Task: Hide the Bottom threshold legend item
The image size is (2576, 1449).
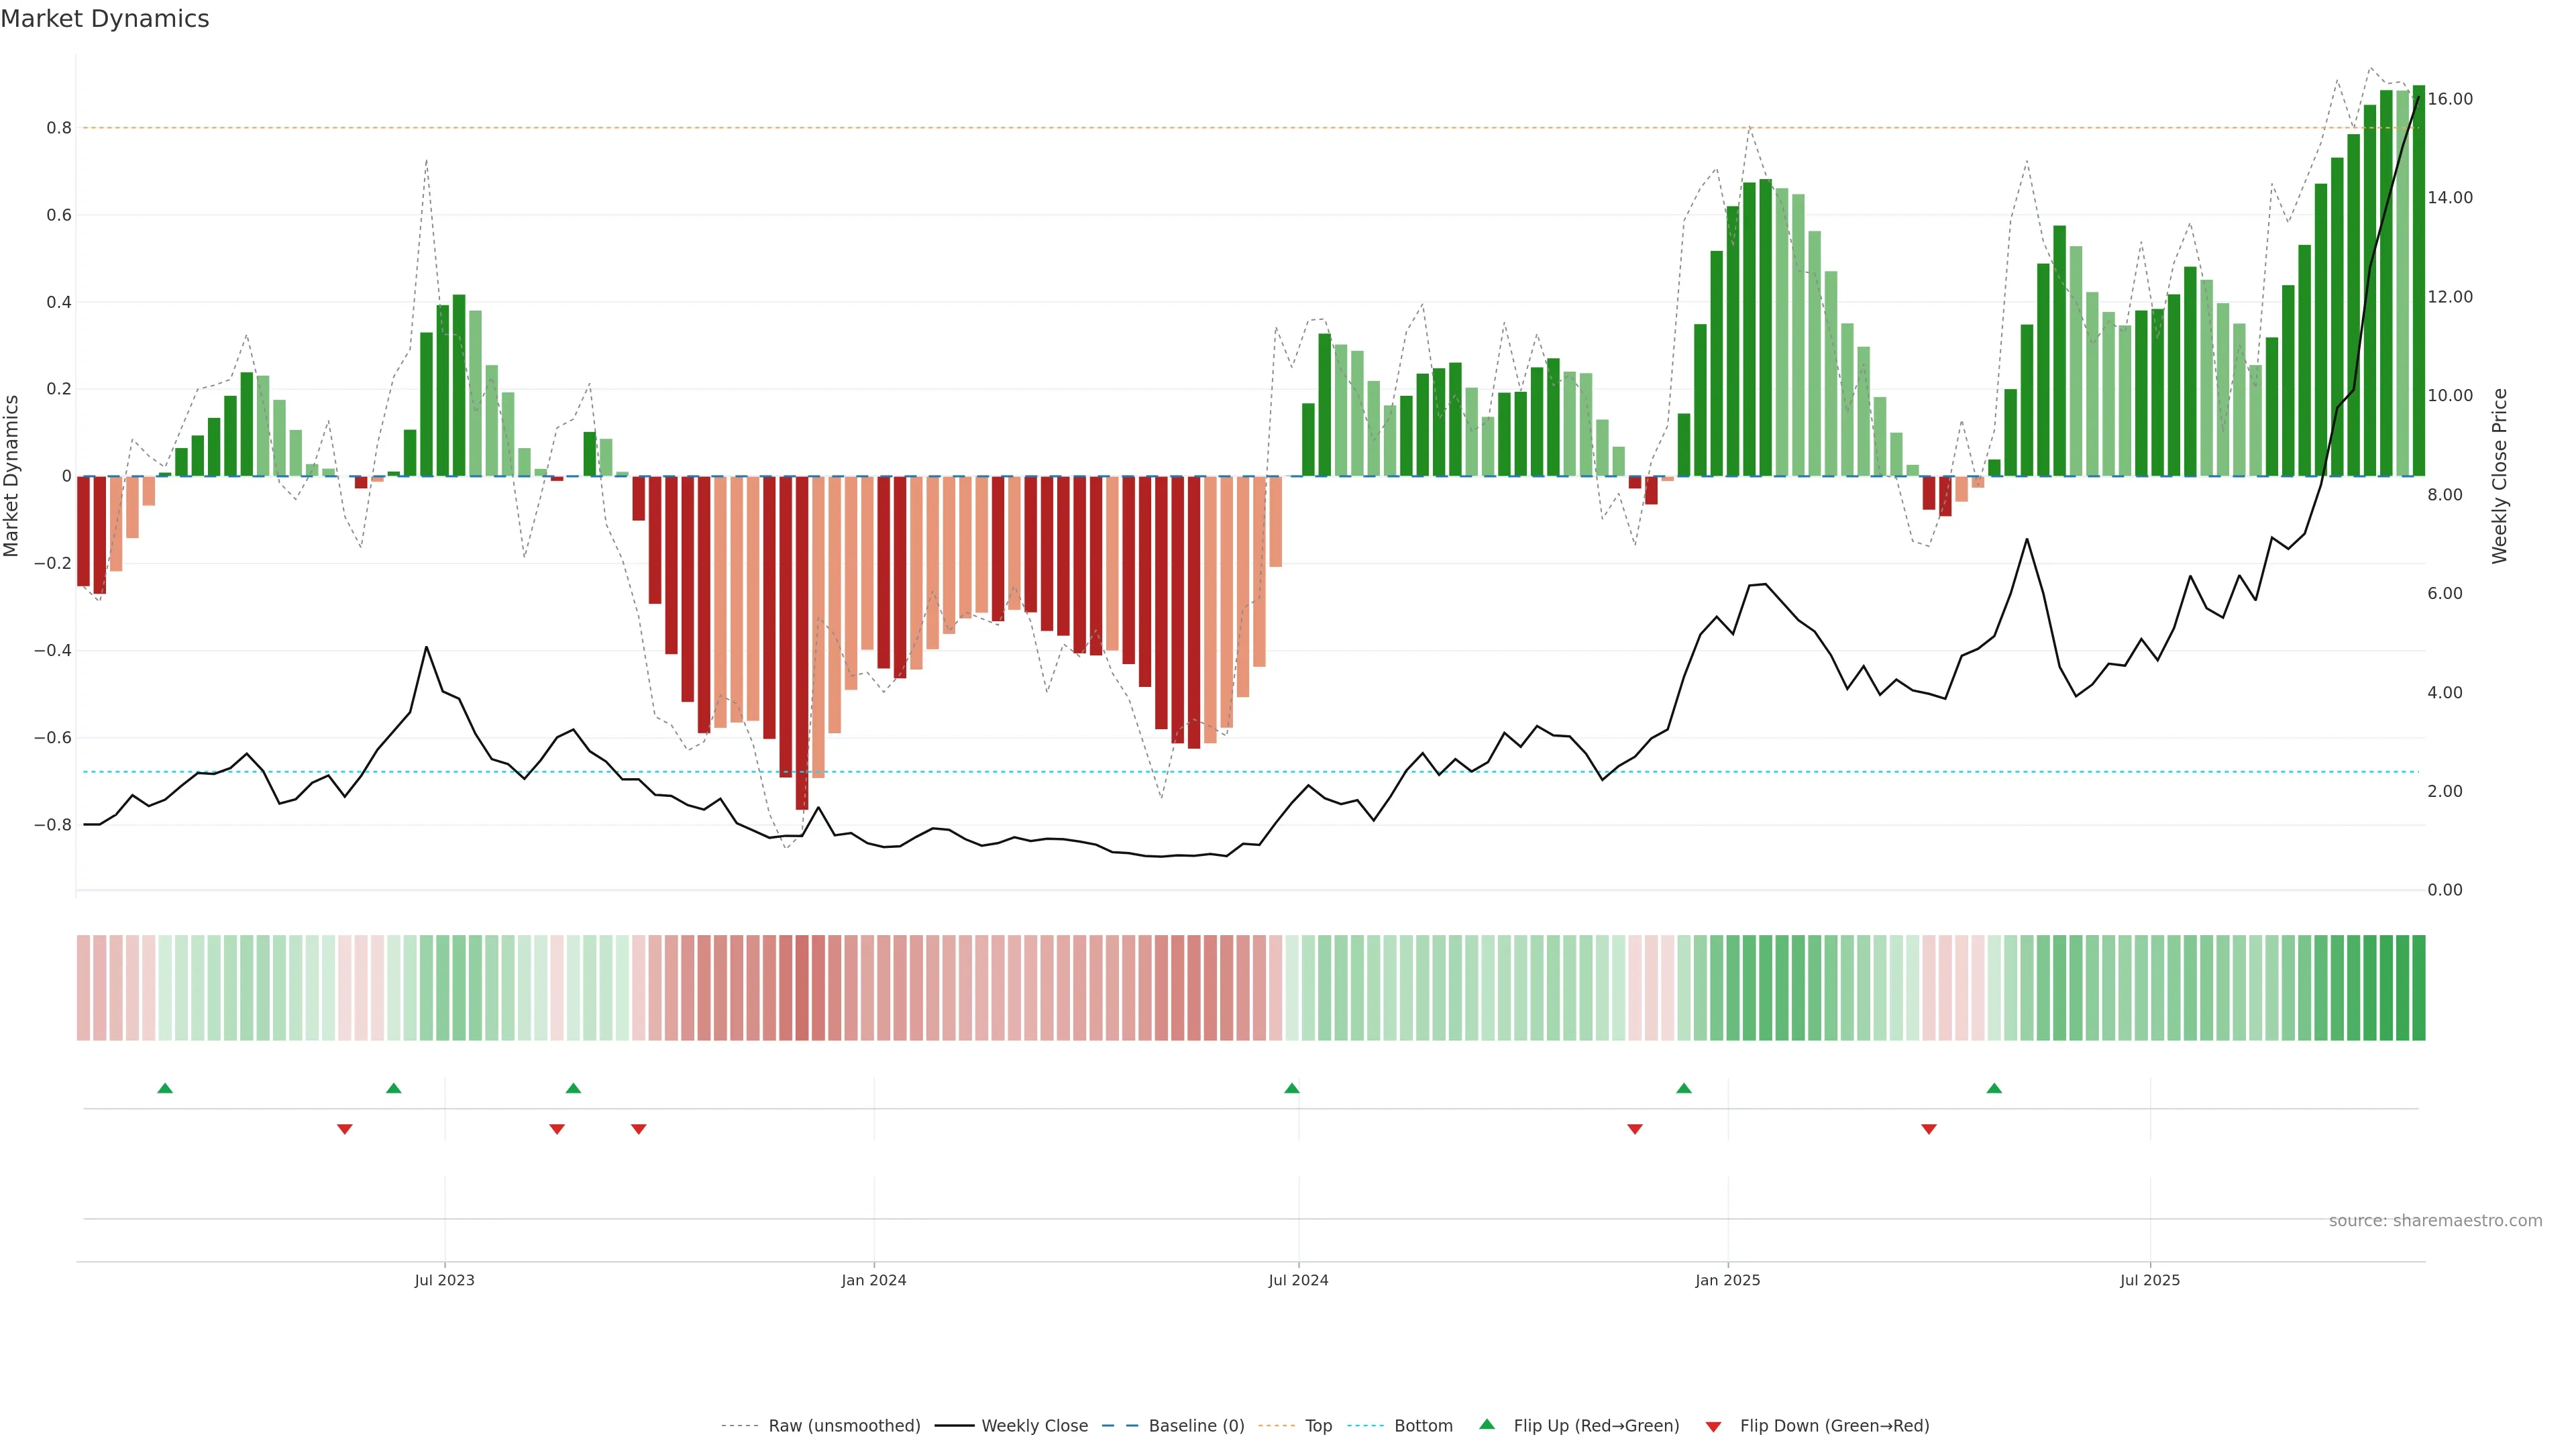Action: coord(1423,1426)
